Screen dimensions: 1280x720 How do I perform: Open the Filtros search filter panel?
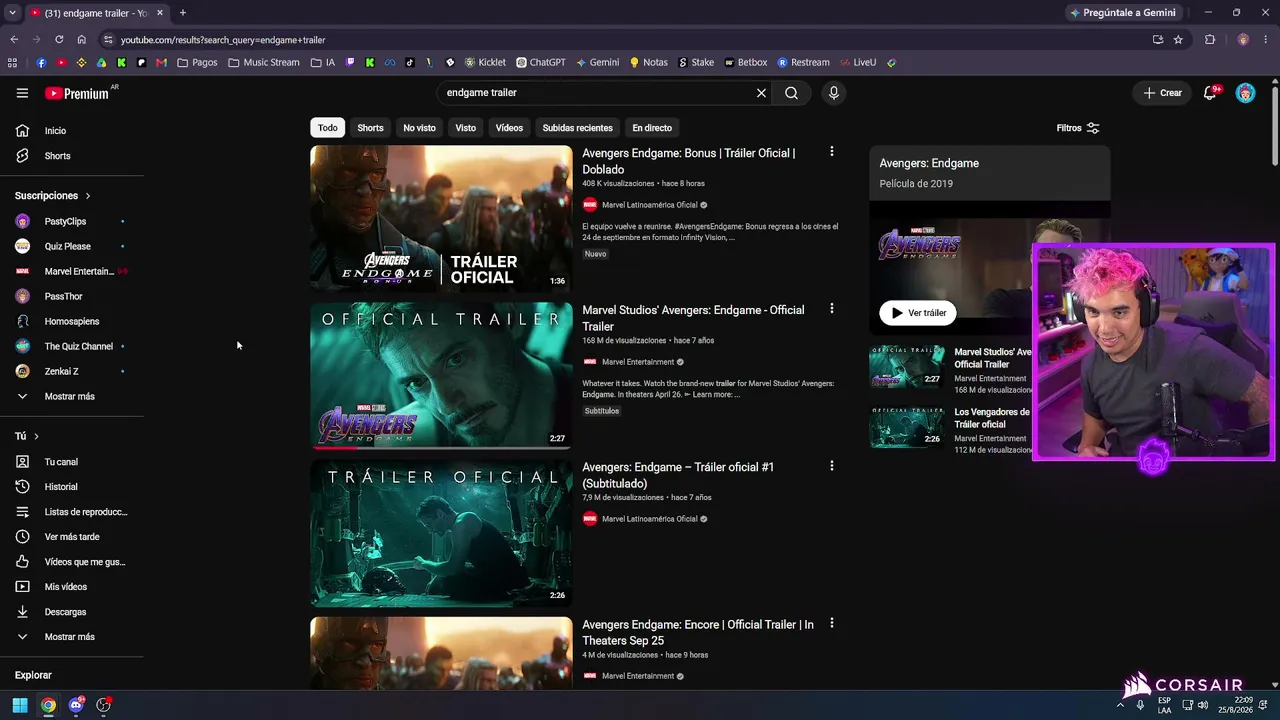click(1078, 128)
